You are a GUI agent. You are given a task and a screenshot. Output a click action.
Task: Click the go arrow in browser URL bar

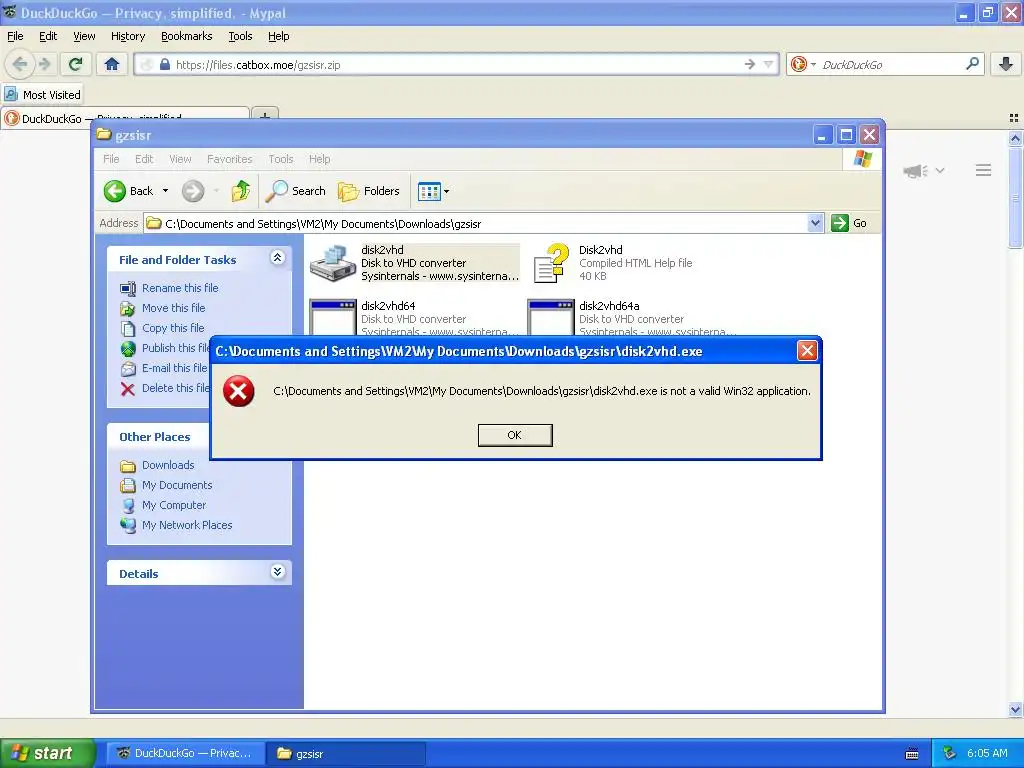(750, 64)
